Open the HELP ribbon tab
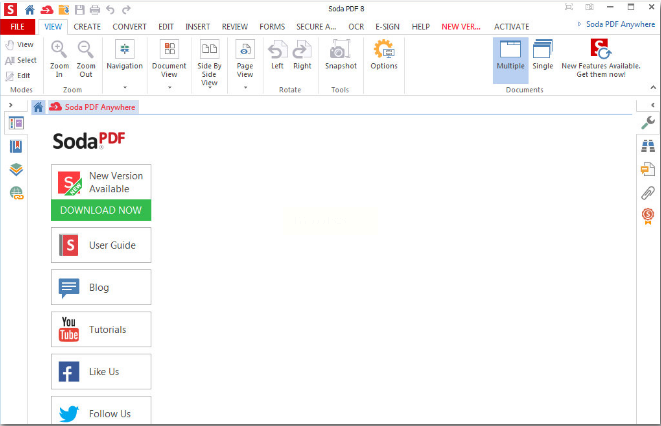Screen dimensions: 661x426 tap(421, 27)
